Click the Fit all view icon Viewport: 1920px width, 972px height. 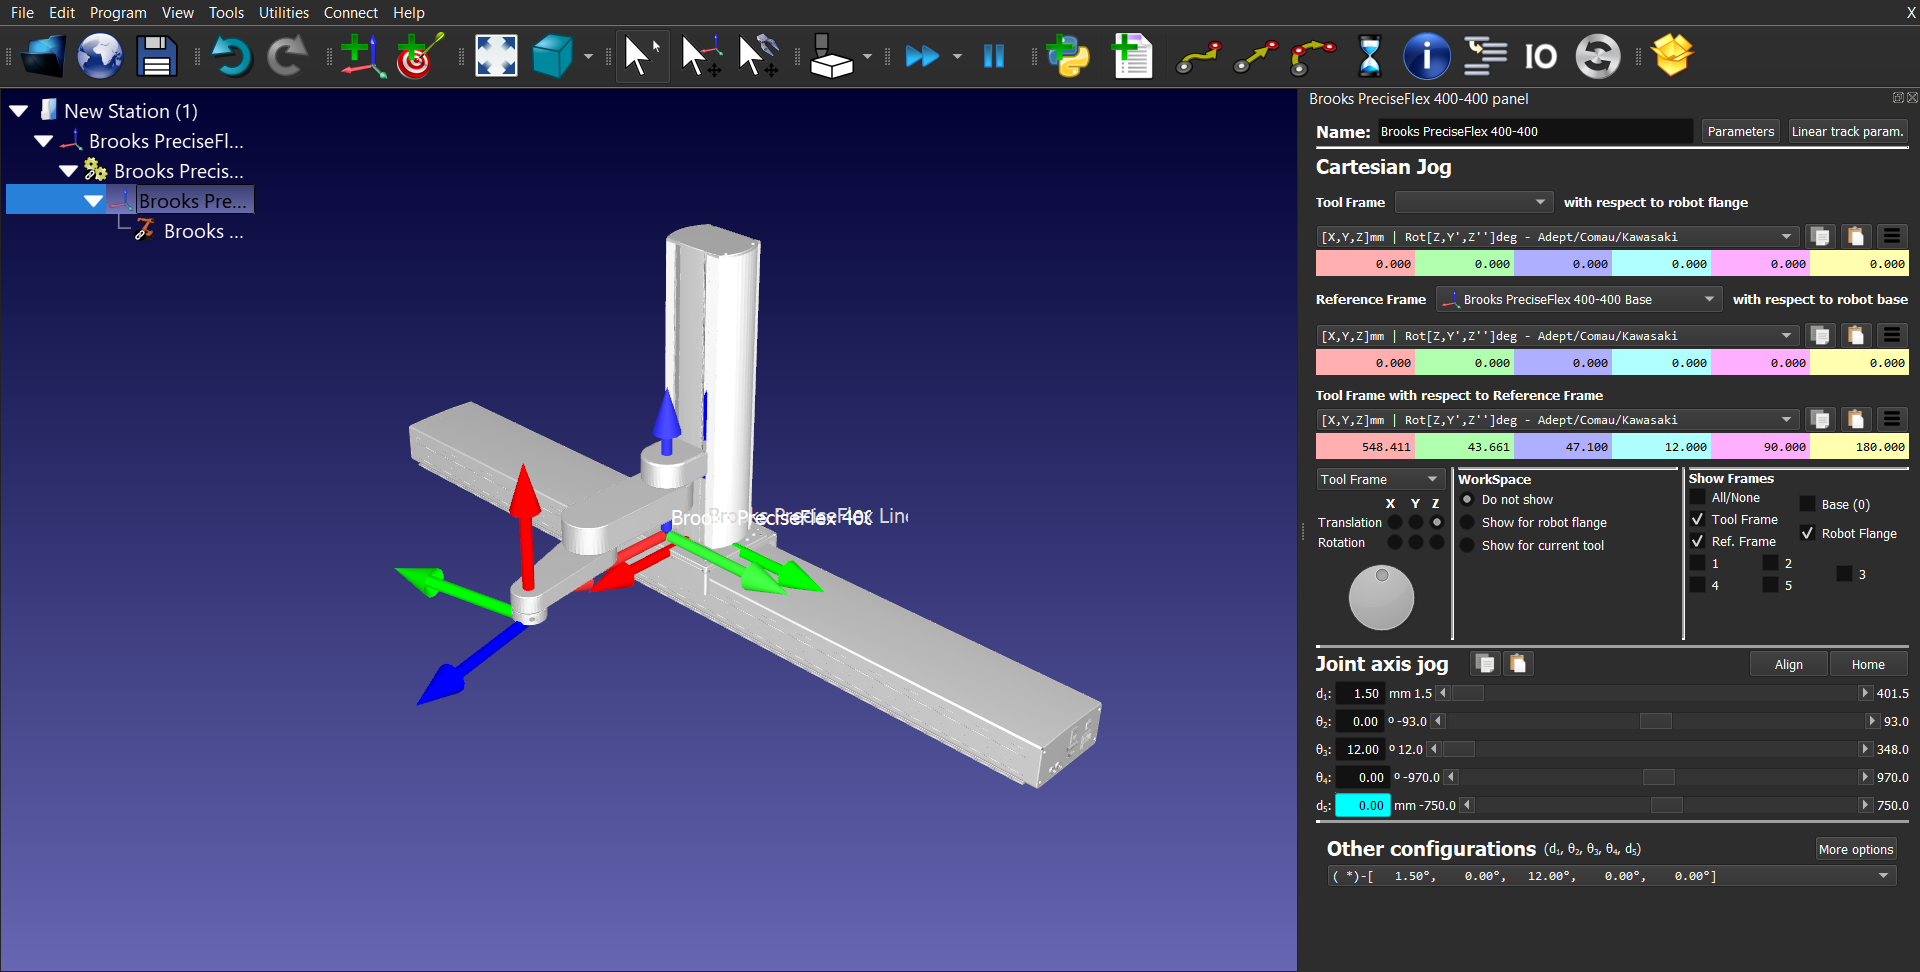point(496,56)
